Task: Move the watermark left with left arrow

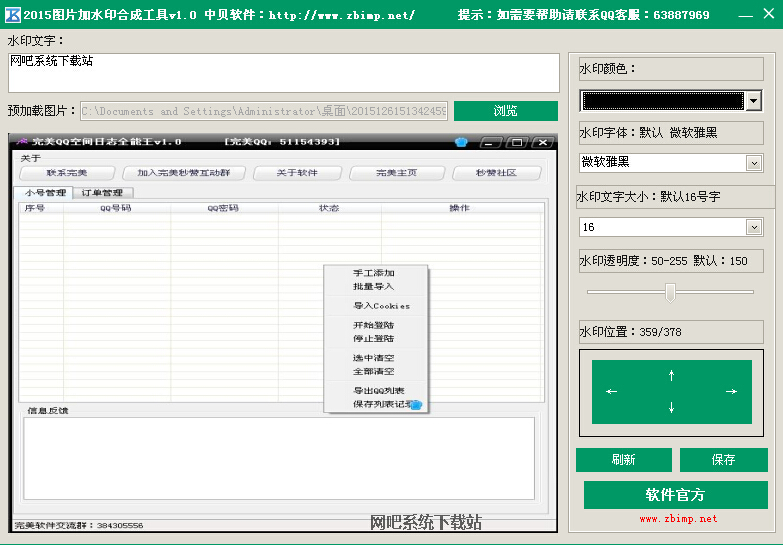Action: pos(612,391)
